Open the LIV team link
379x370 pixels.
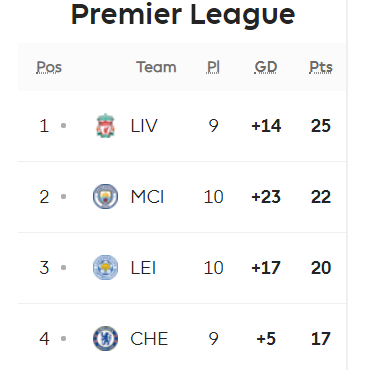144,126
